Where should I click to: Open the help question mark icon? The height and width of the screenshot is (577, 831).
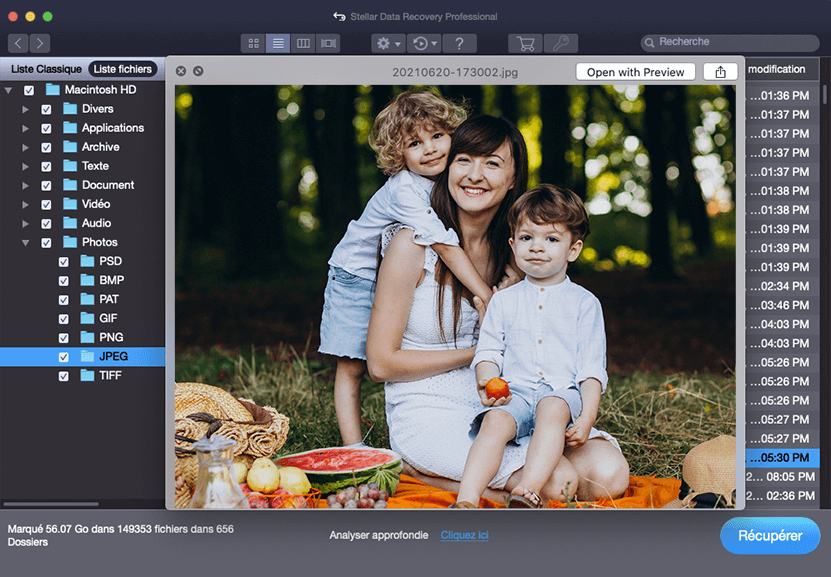459,43
